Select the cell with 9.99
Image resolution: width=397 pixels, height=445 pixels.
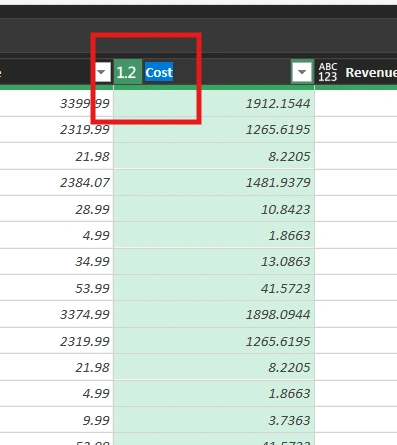pos(56,420)
